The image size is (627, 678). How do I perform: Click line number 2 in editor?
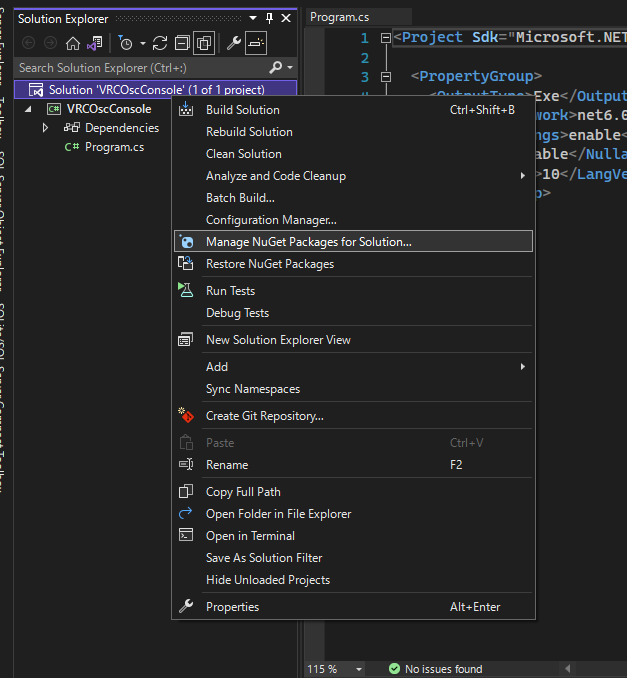coord(365,58)
